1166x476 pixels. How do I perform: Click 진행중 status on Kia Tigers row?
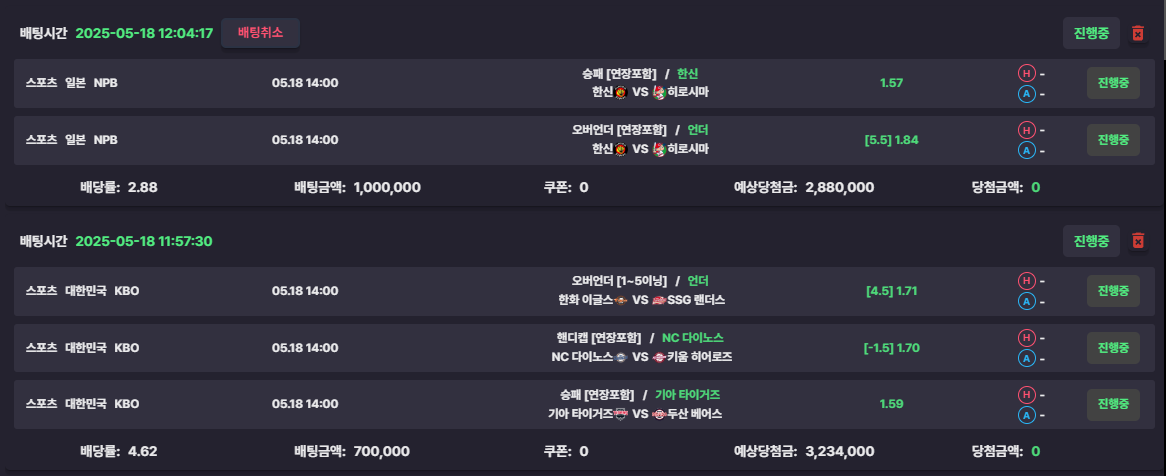pos(1113,404)
